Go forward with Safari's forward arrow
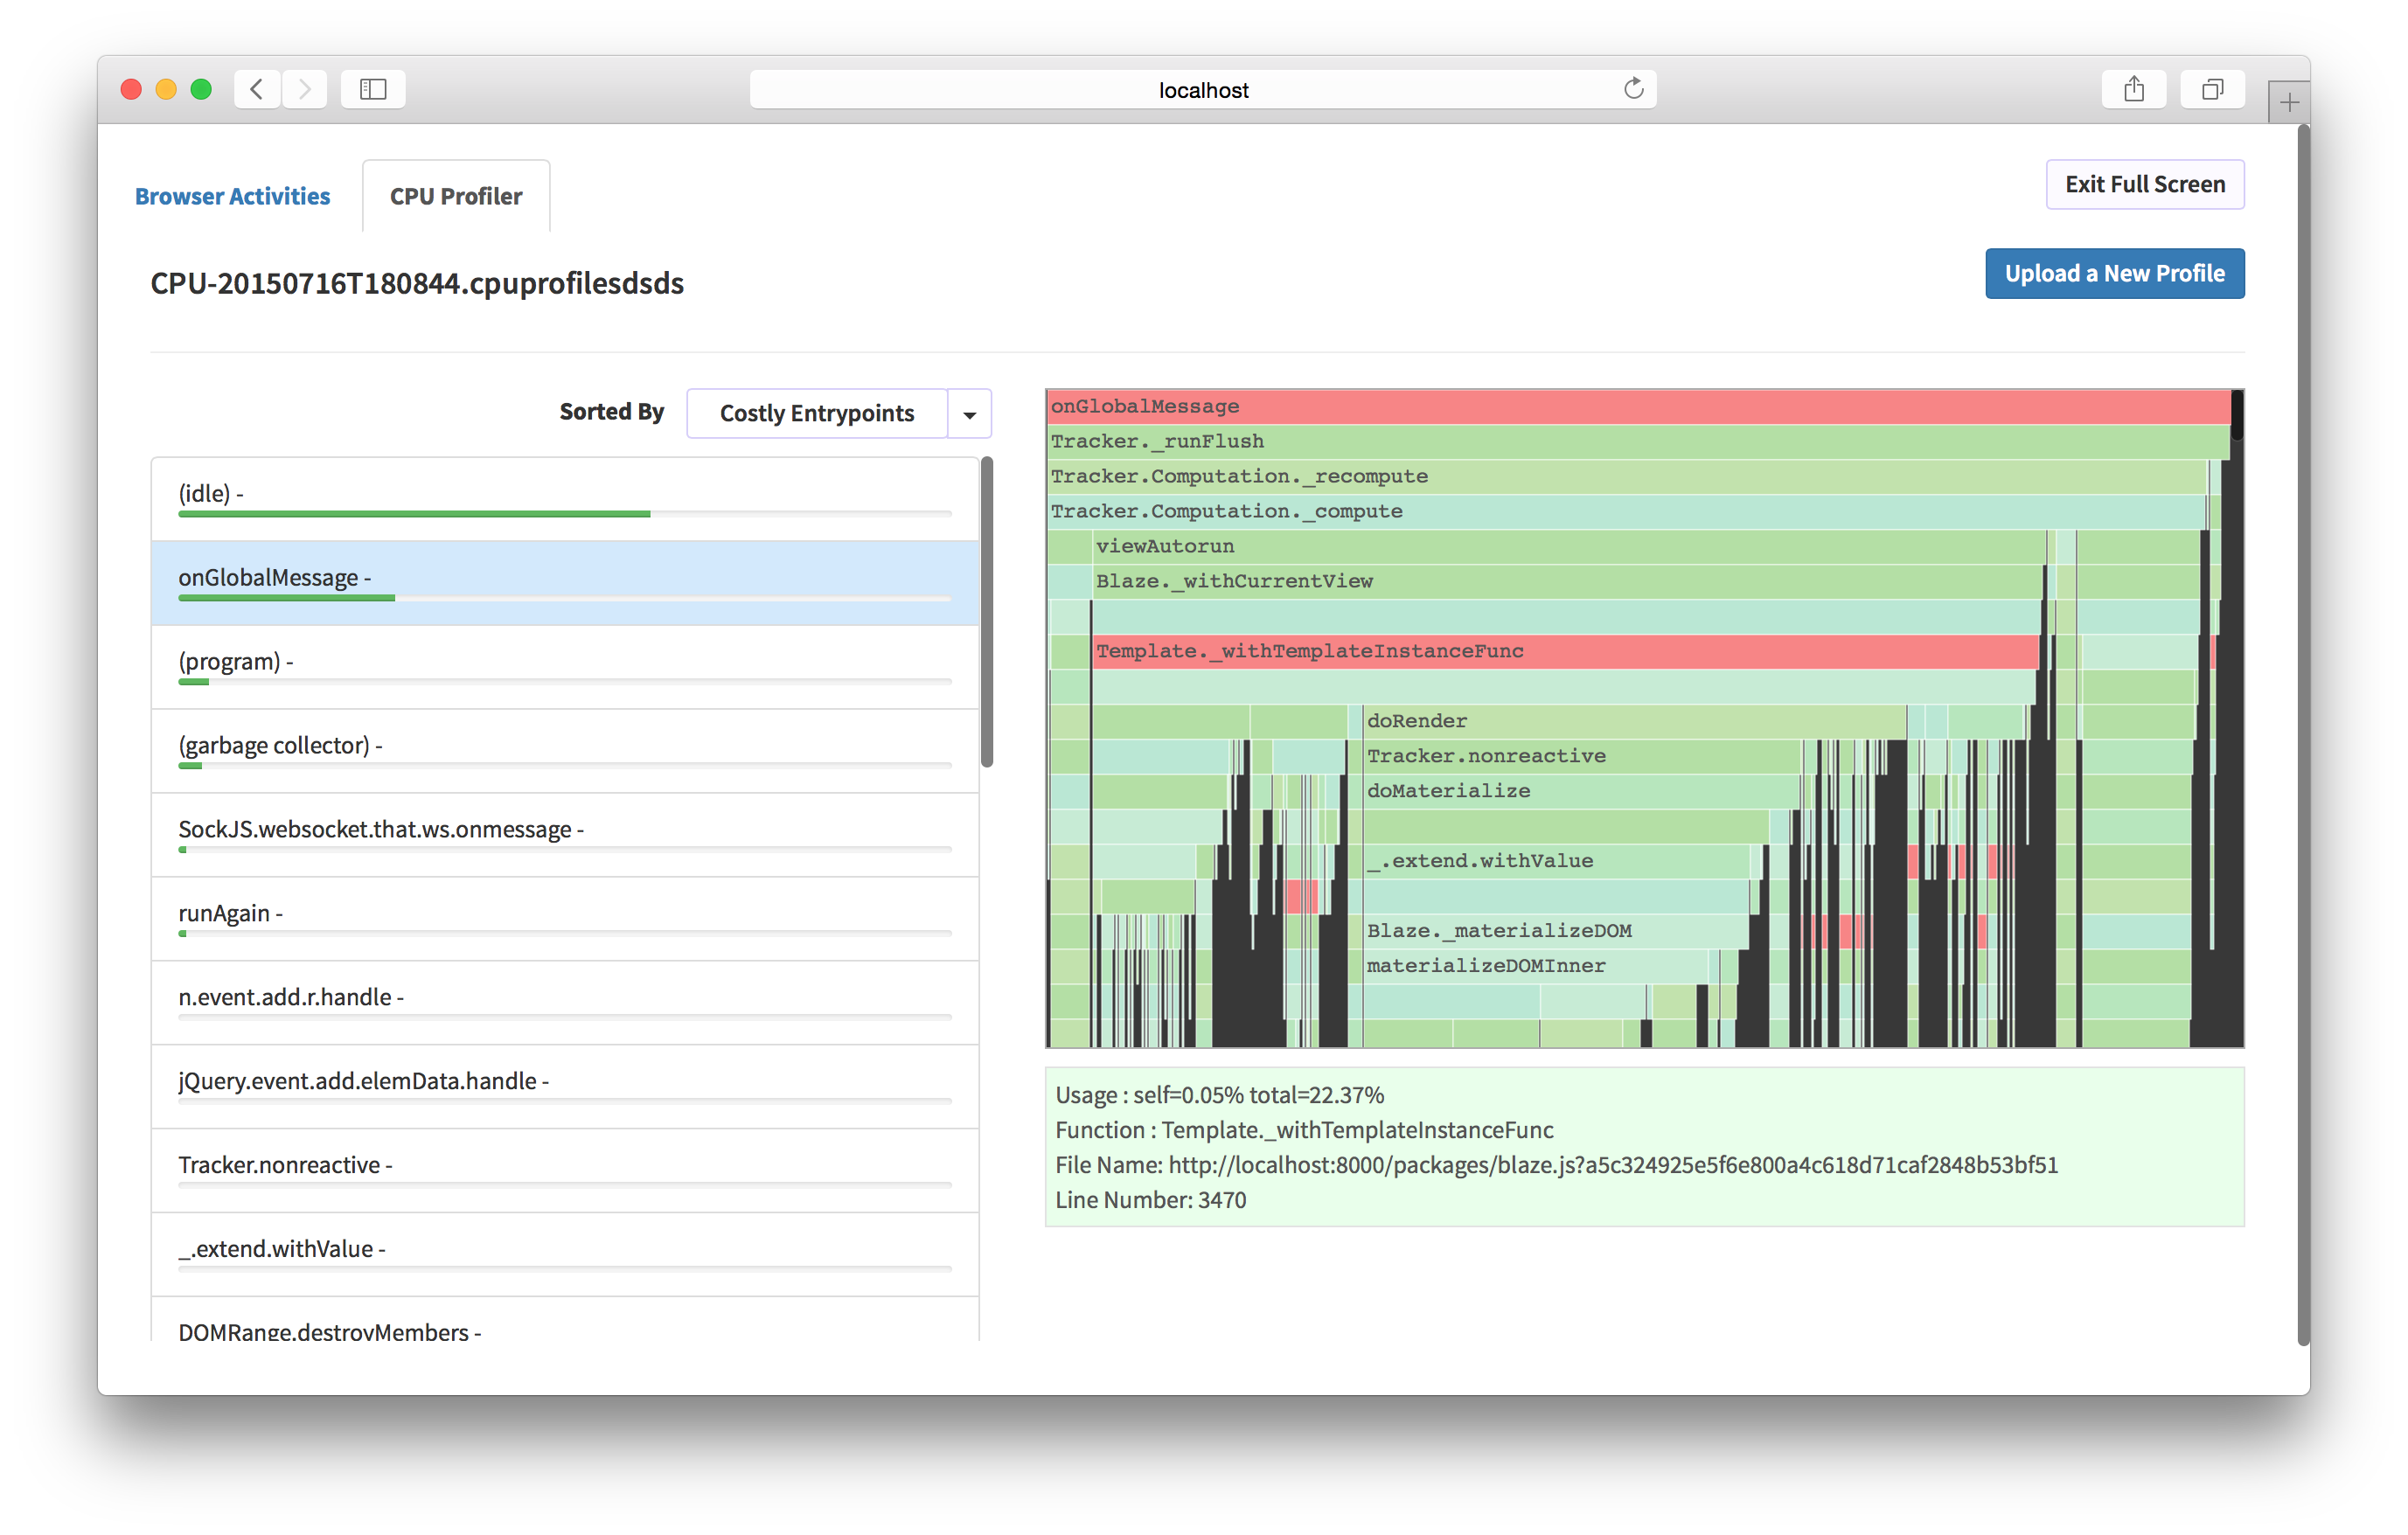The image size is (2408, 1535). coord(304,89)
